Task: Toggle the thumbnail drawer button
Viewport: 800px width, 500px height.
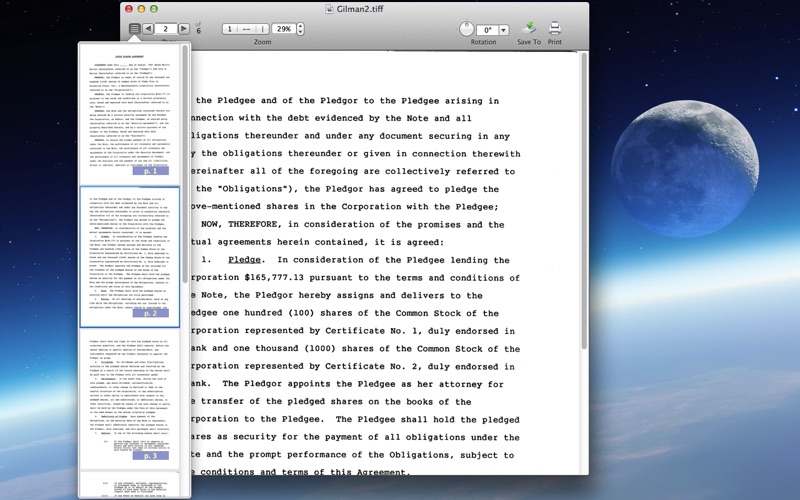Action: click(134, 29)
